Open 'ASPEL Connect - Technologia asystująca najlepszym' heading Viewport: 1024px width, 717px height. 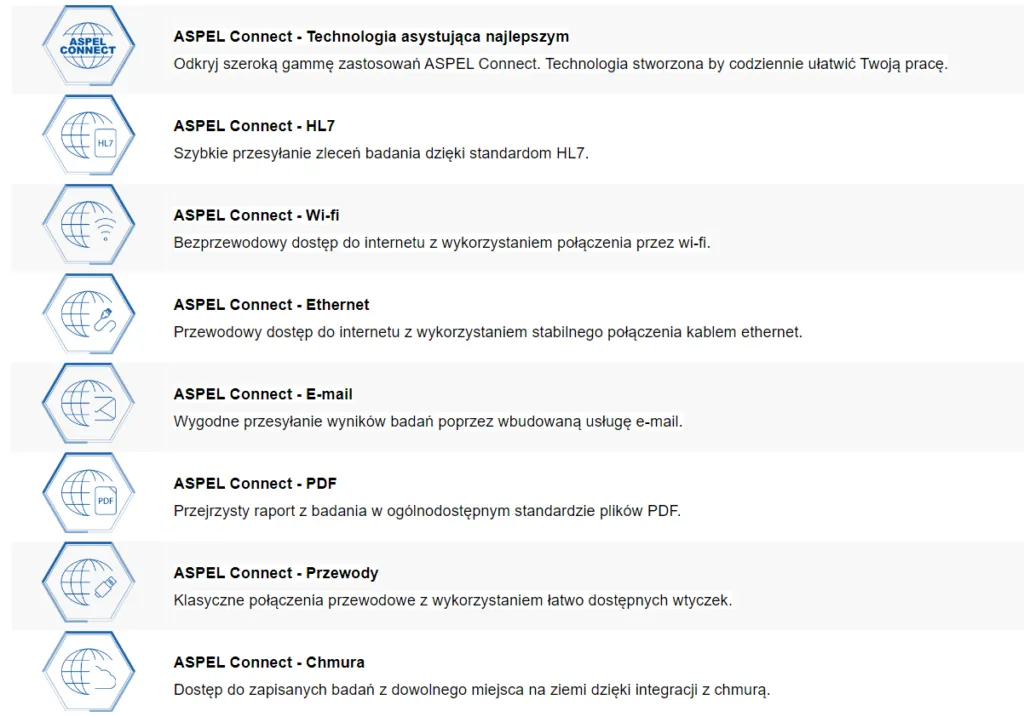tap(371, 37)
